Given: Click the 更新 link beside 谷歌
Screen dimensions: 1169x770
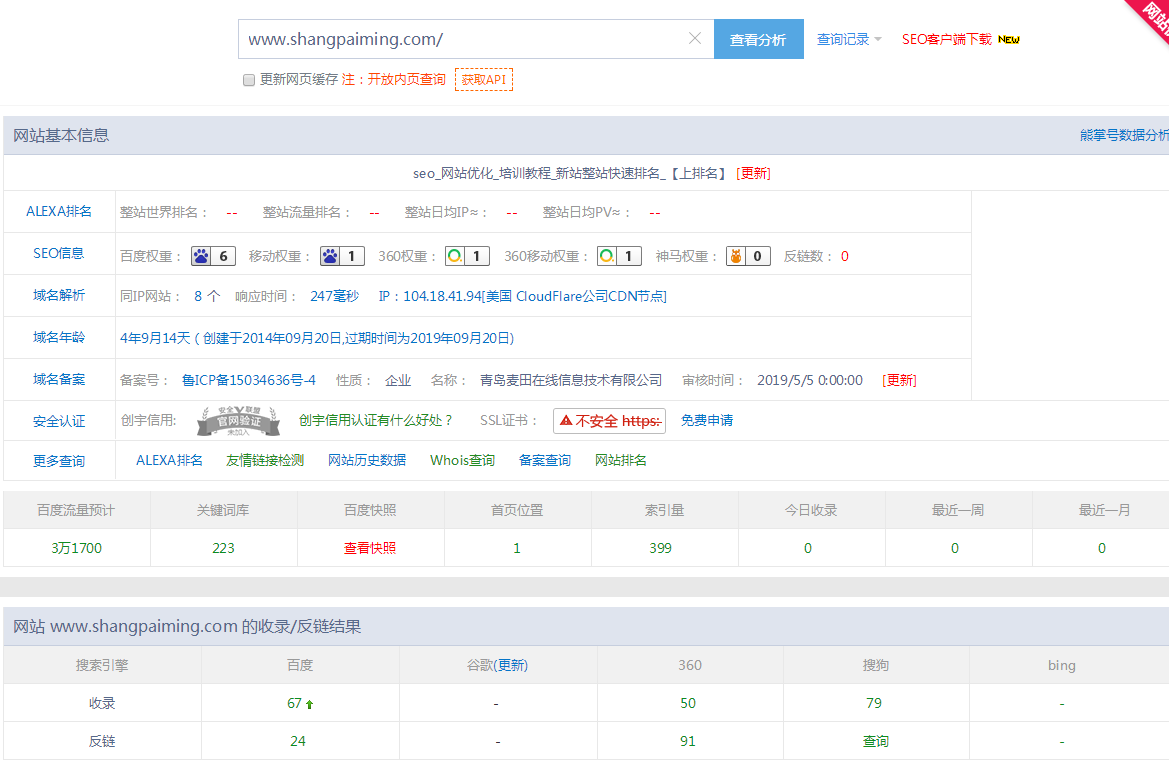Looking at the screenshot, I should [x=511, y=665].
